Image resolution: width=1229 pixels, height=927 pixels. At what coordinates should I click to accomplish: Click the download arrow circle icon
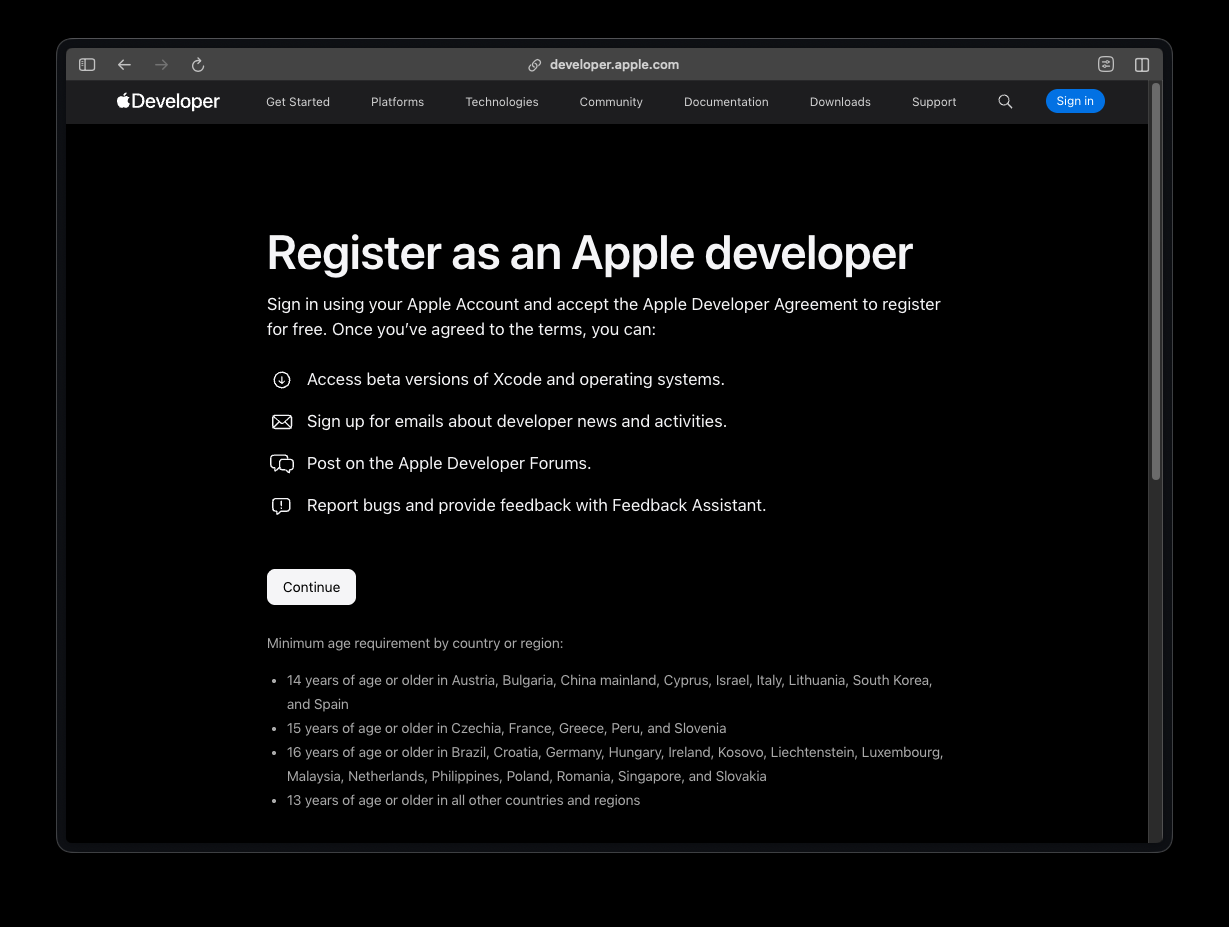tap(282, 380)
